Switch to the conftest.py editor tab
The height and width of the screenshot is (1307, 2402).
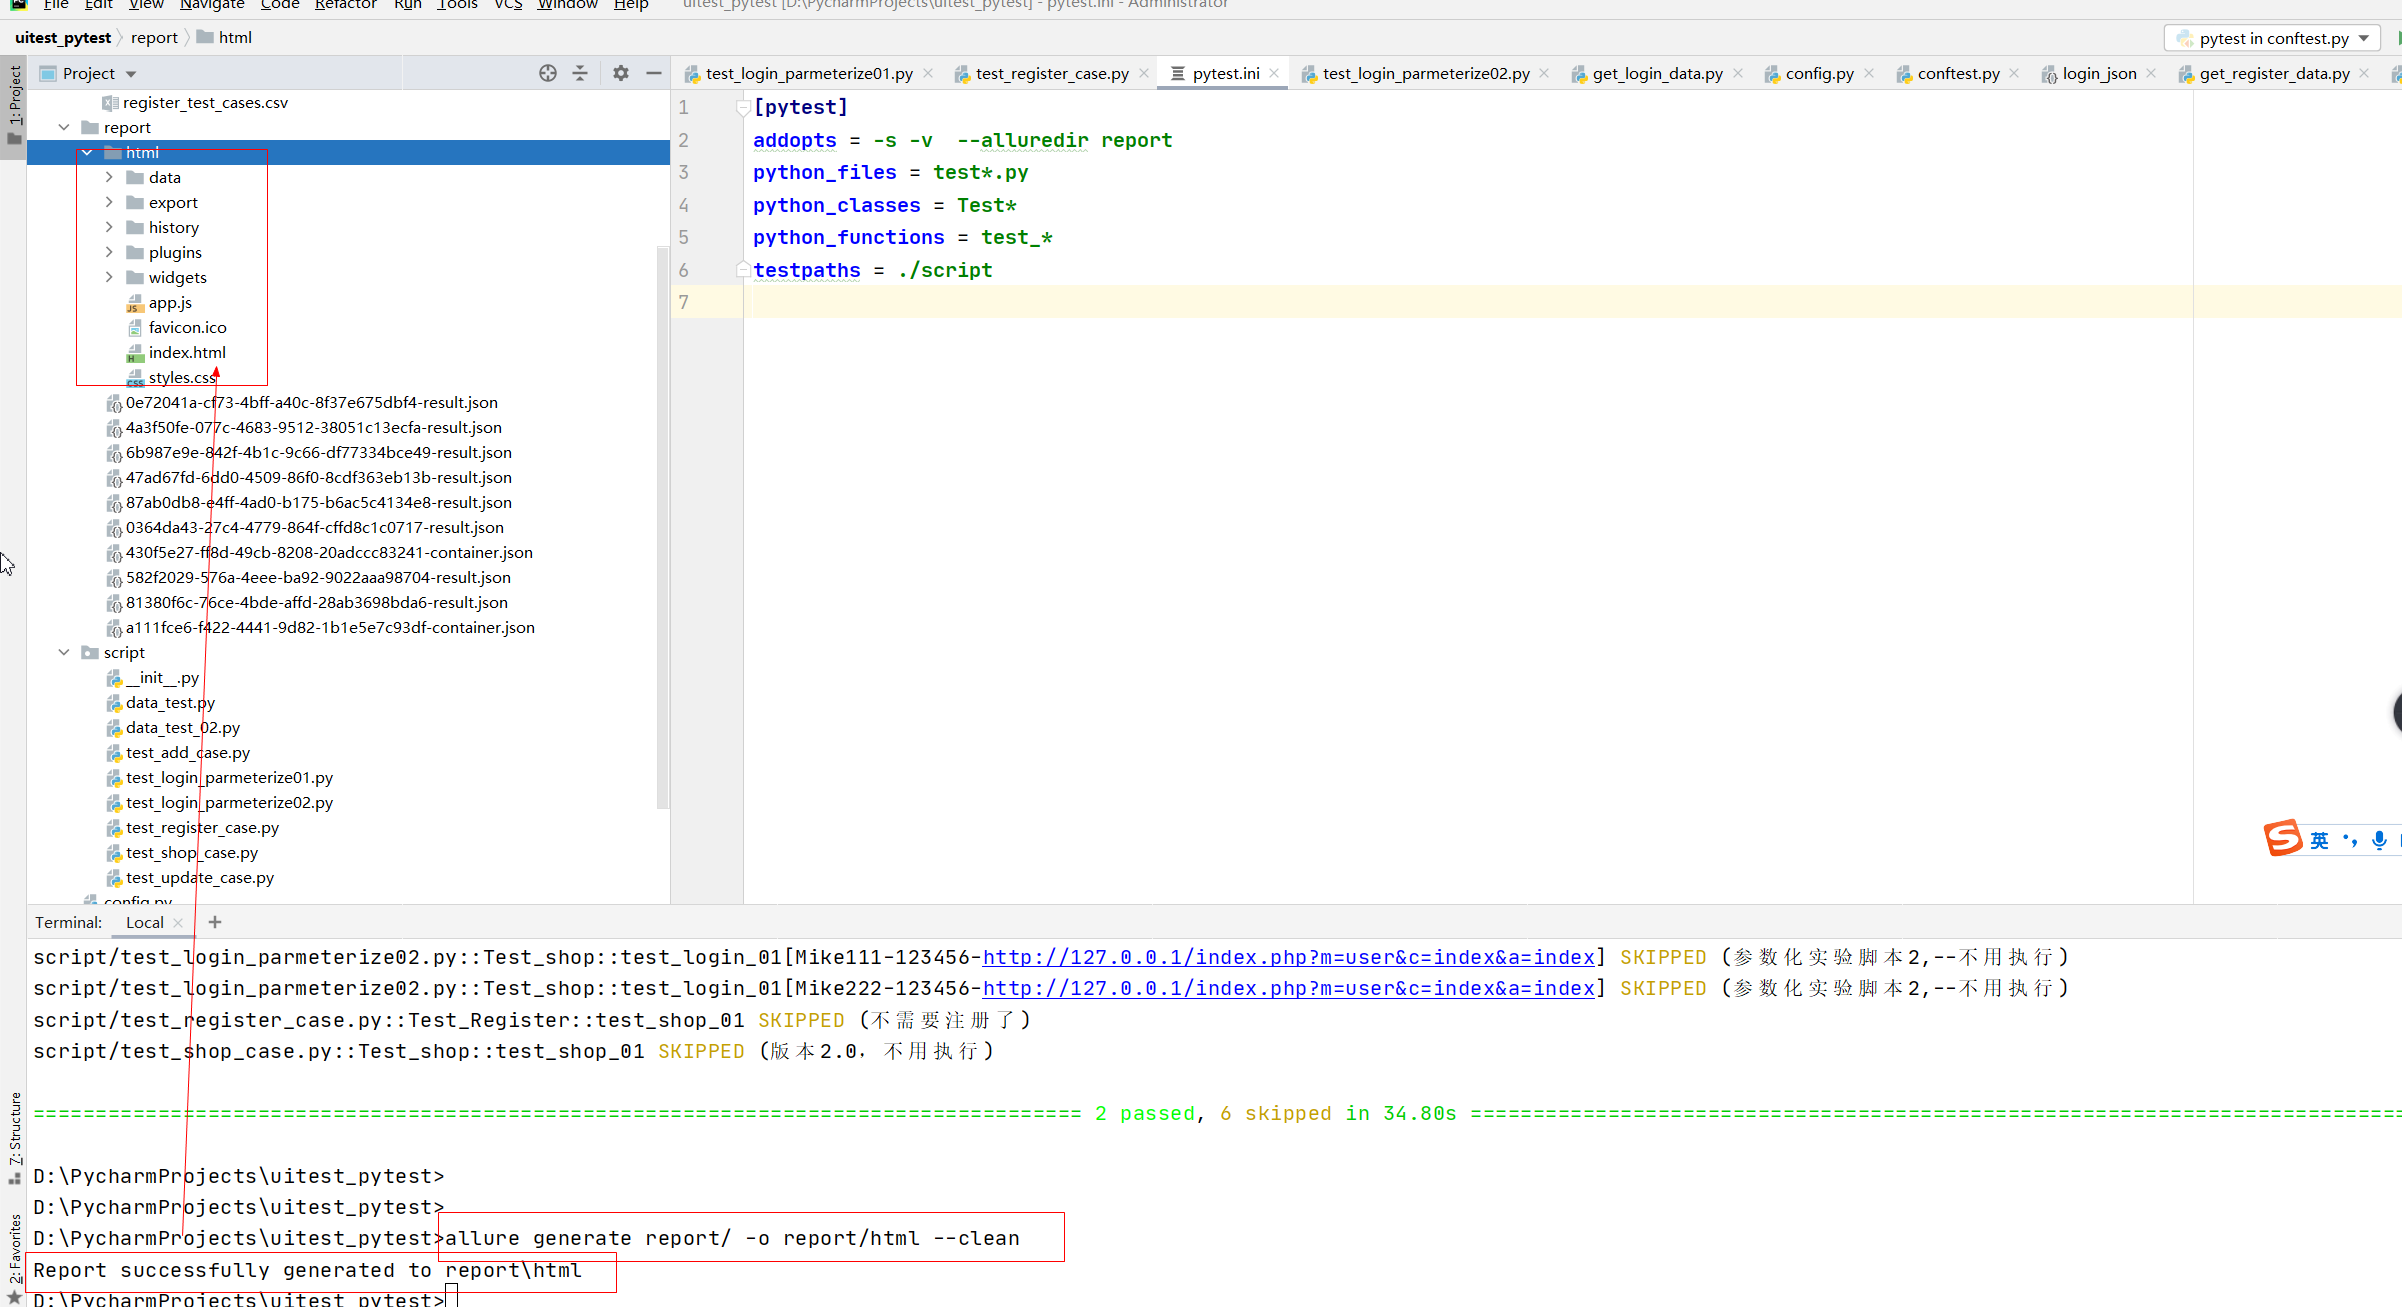point(1957,73)
